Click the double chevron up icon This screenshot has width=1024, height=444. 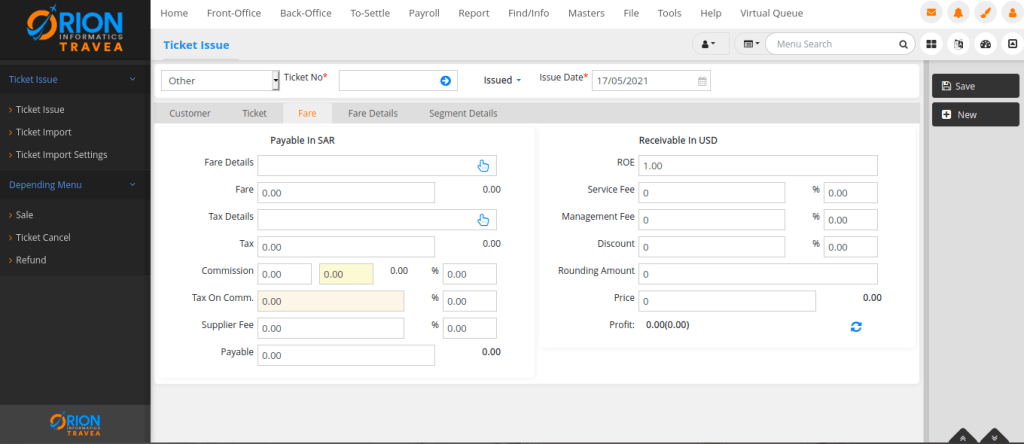click(x=964, y=437)
